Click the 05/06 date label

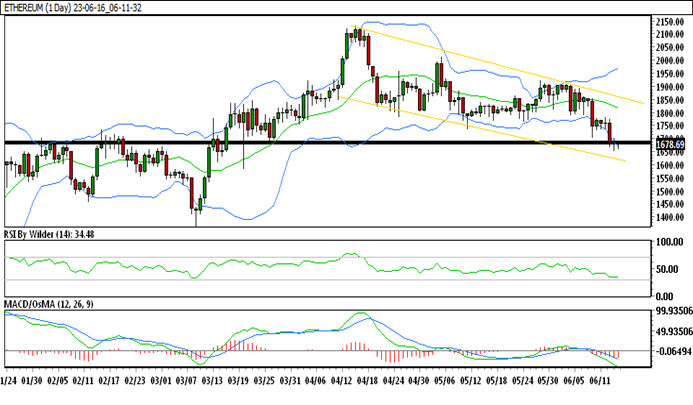click(x=445, y=381)
